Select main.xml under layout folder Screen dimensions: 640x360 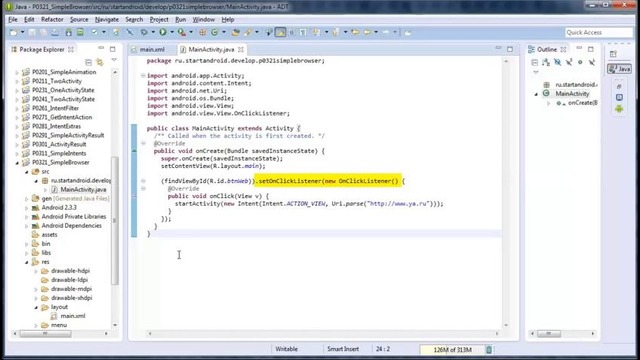coord(73,316)
